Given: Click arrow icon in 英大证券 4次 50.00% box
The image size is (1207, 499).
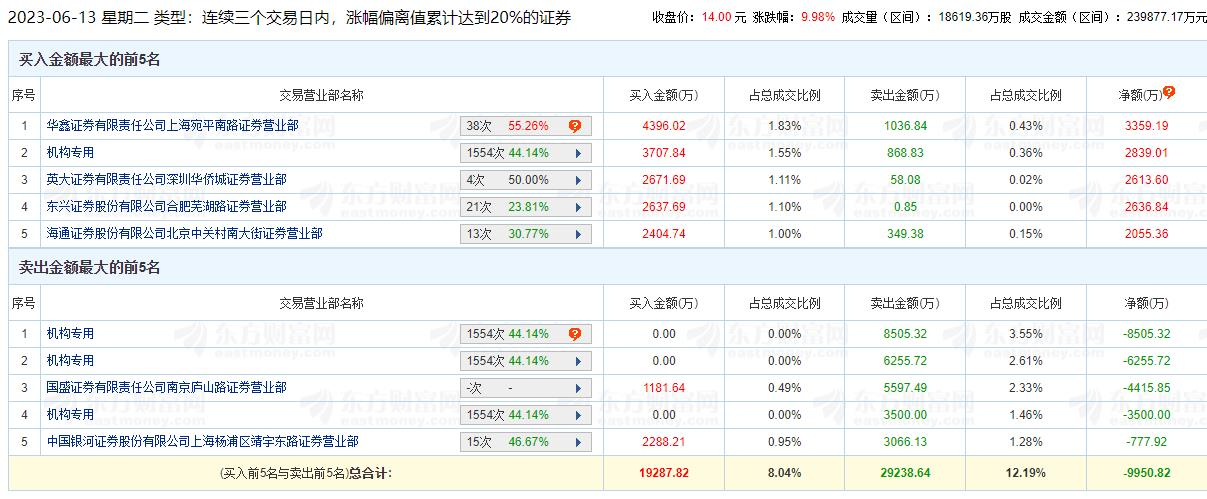Looking at the screenshot, I should 578,181.
